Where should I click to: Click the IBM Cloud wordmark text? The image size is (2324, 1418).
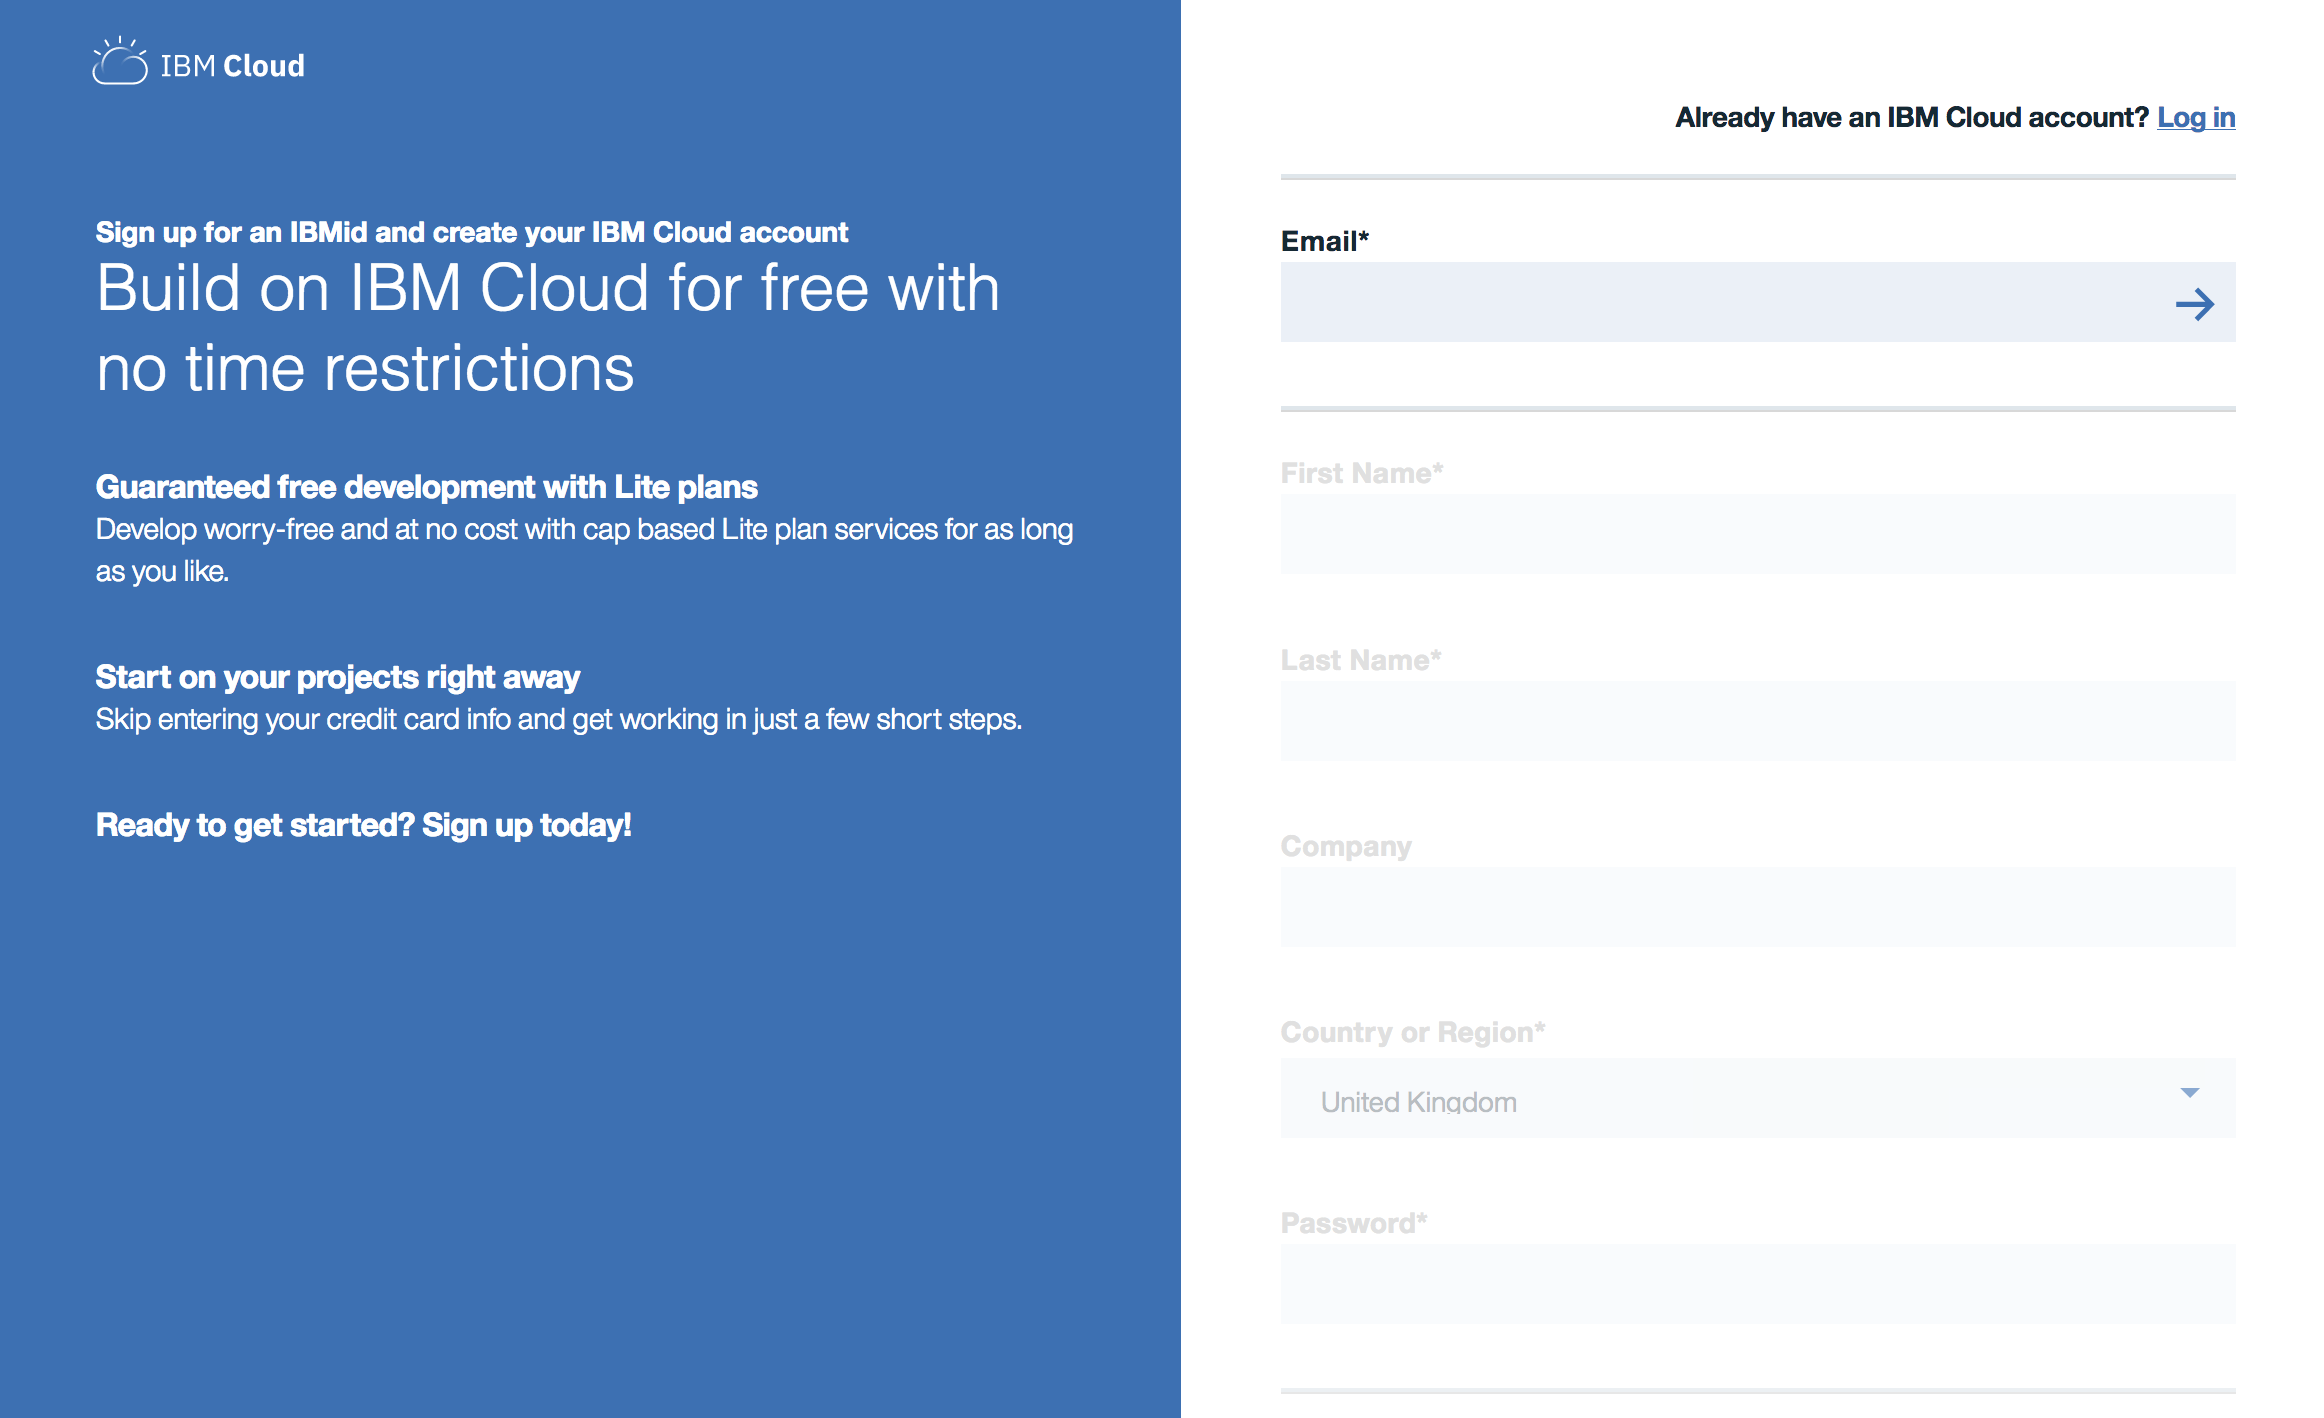coord(232,66)
